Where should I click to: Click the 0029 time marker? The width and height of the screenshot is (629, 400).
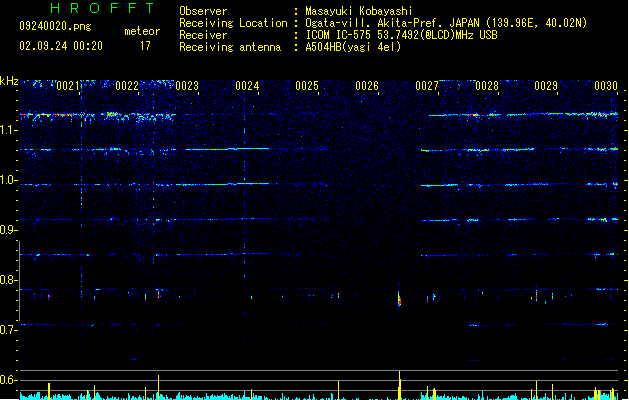point(546,86)
